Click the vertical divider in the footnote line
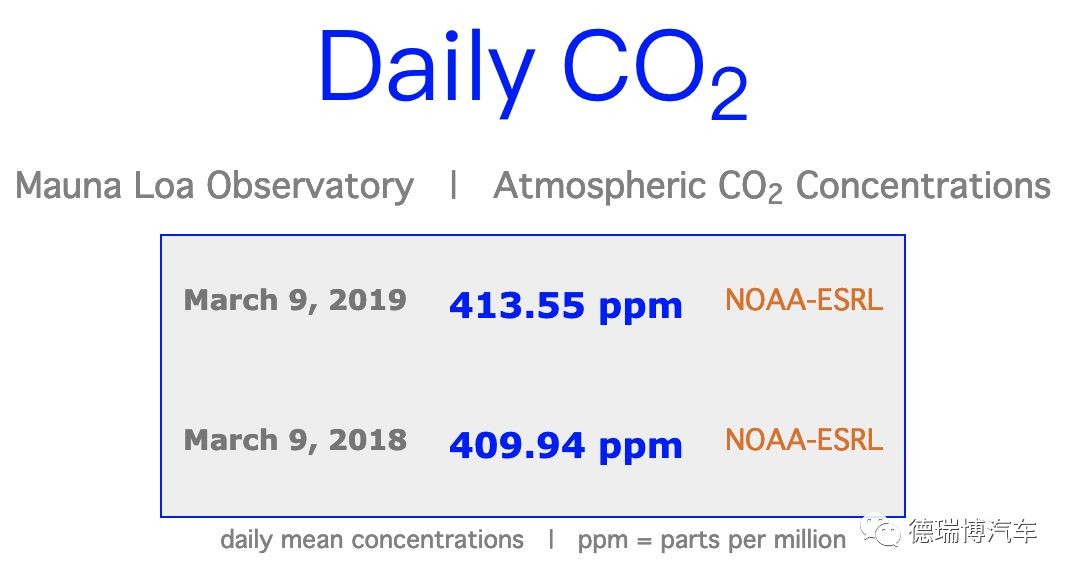Viewport: 1072px width, 578px height. coord(551,539)
